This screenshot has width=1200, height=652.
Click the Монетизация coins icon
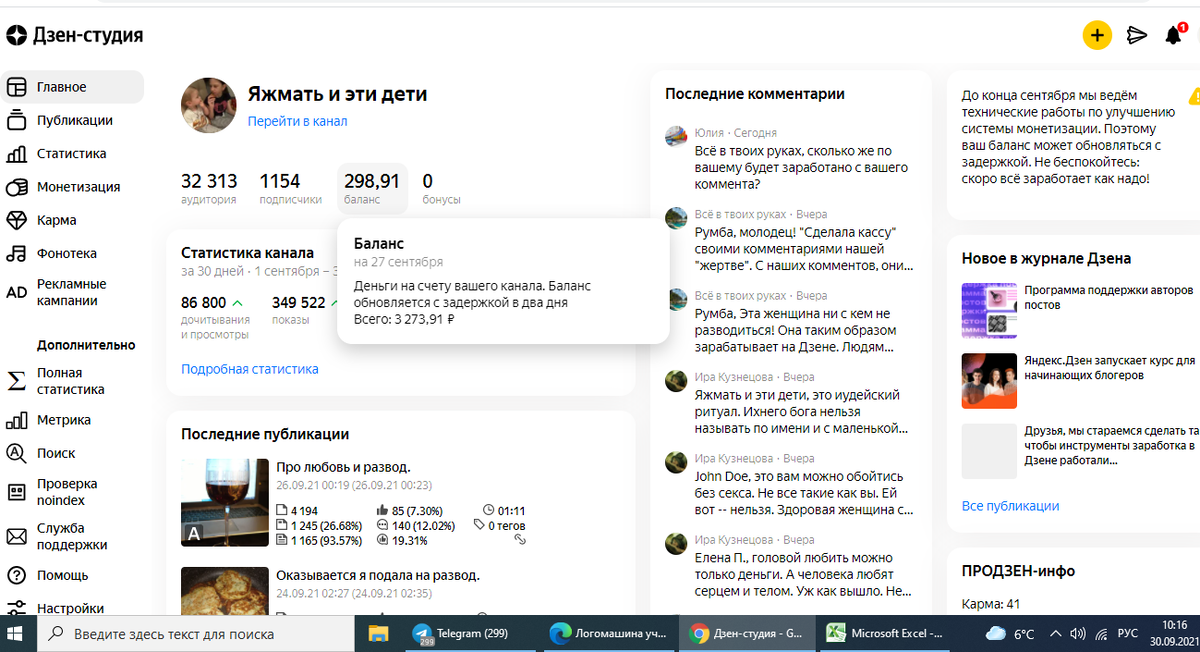click(x=17, y=187)
